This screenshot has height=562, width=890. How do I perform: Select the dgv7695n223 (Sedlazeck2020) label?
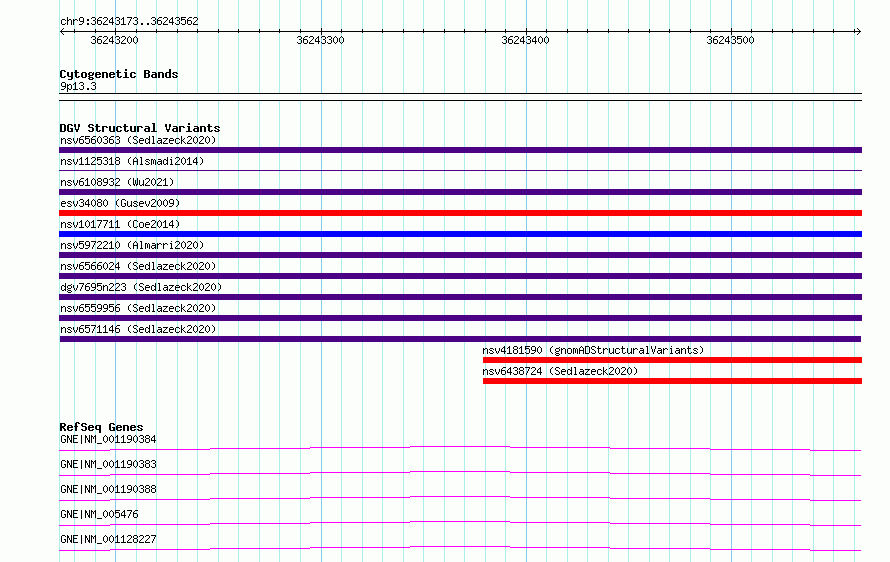[x=141, y=287]
